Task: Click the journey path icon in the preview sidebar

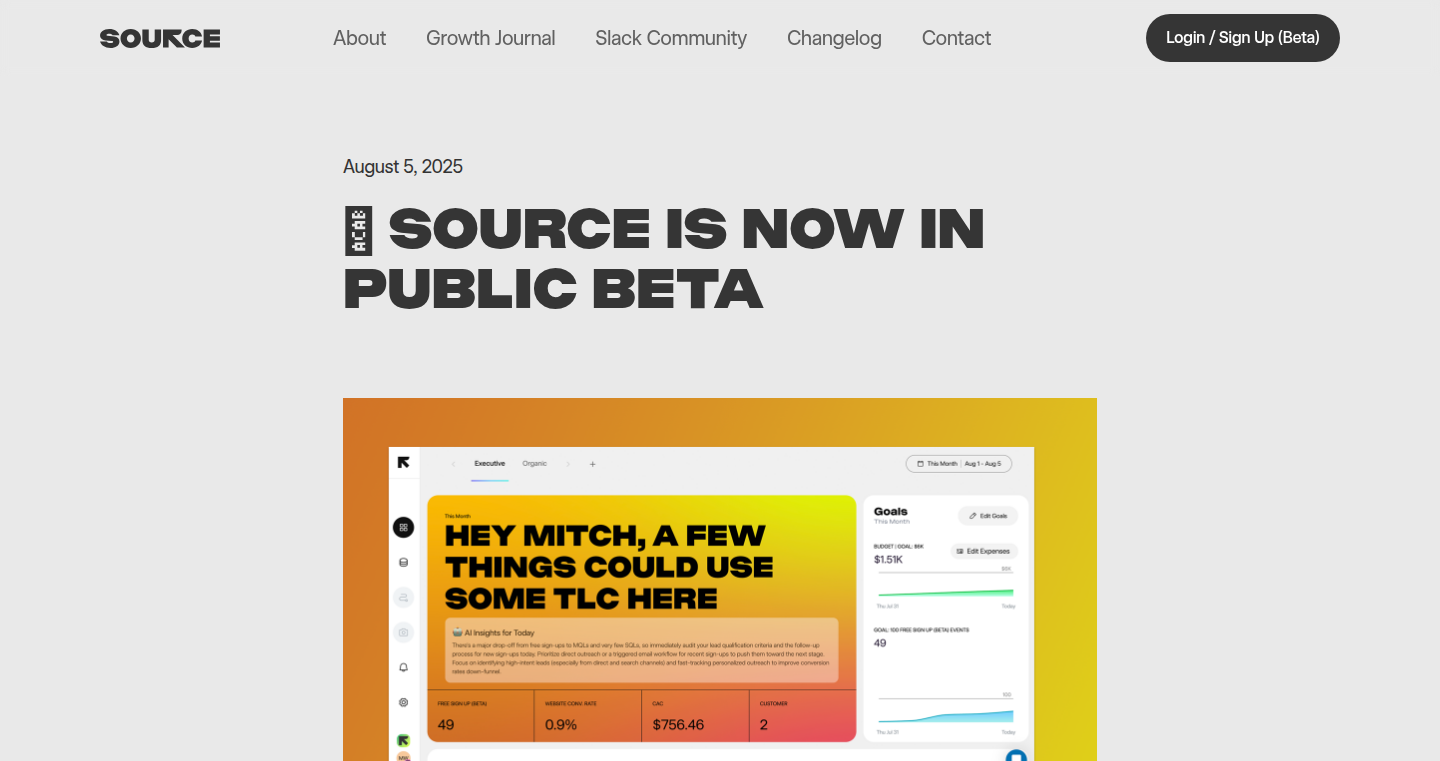Action: (x=403, y=597)
